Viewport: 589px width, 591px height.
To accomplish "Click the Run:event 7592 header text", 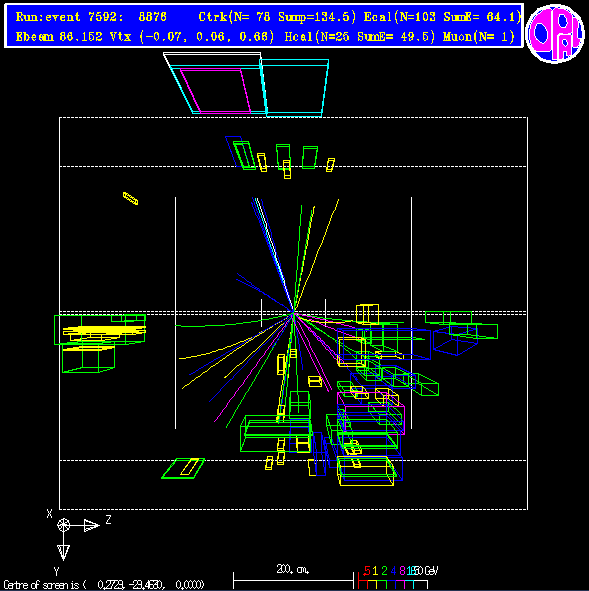I will [x=70, y=17].
